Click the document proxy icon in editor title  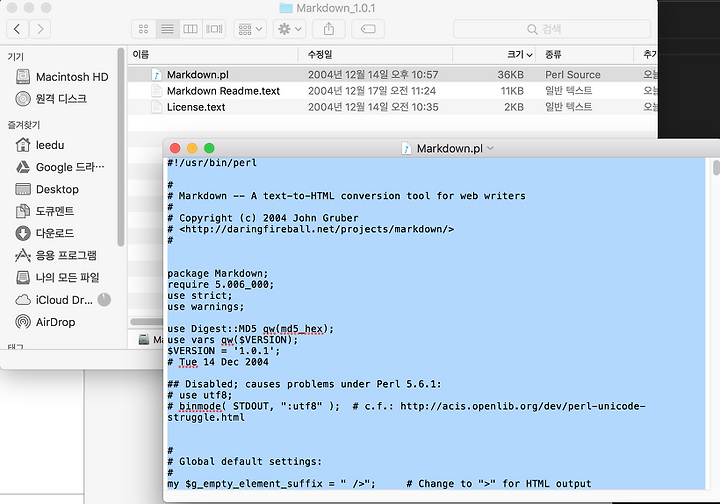406,148
